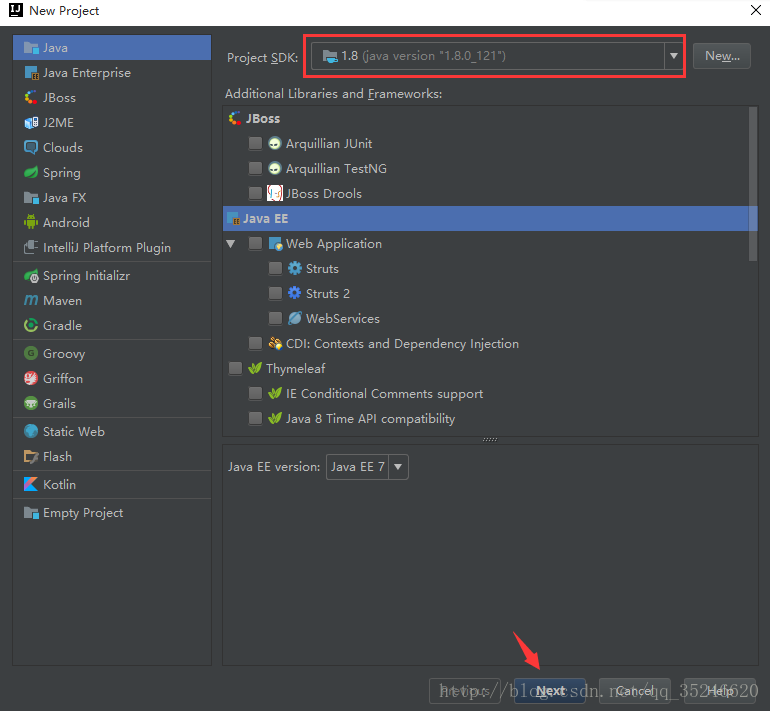The image size is (770, 711).
Task: Click the Thymeleaf leaf icon
Action: pos(255,368)
